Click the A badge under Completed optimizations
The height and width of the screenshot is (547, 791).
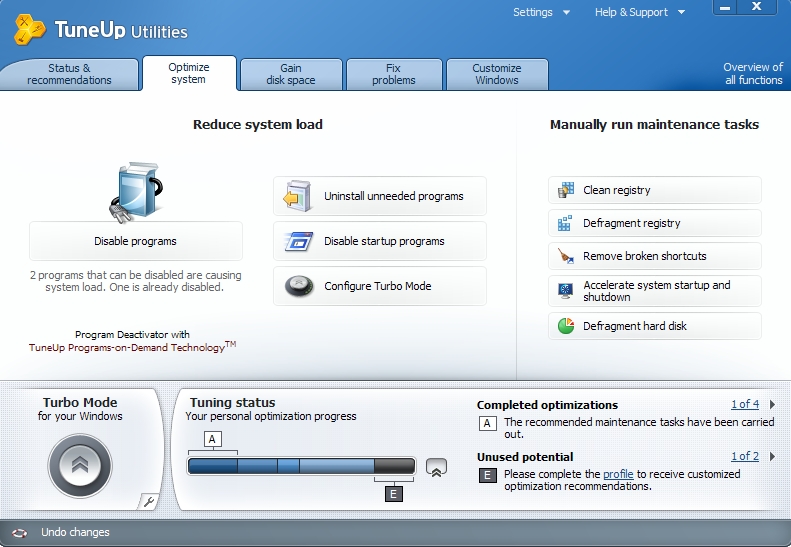click(x=487, y=423)
